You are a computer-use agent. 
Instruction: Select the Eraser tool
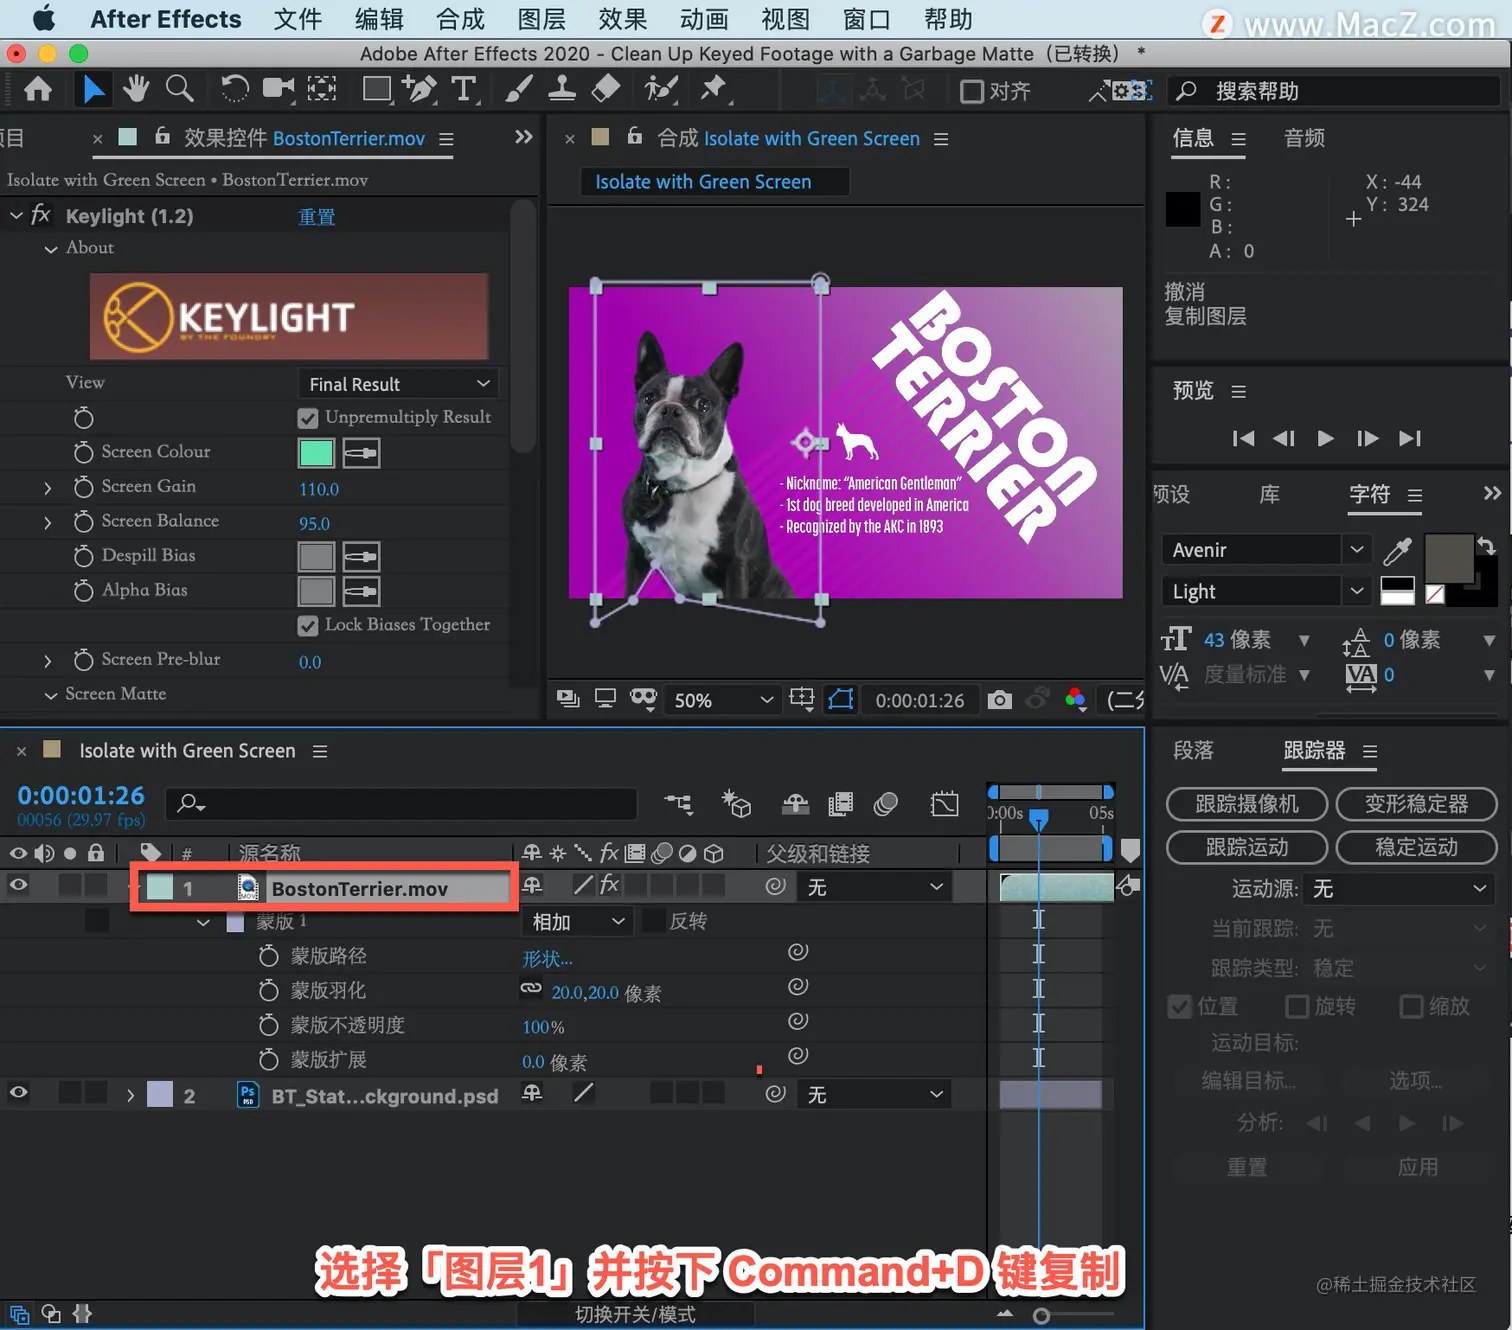tap(606, 90)
